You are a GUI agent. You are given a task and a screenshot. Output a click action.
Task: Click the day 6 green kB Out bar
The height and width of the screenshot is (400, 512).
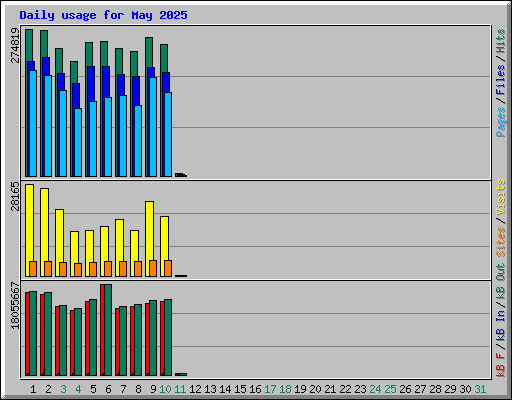(108, 330)
